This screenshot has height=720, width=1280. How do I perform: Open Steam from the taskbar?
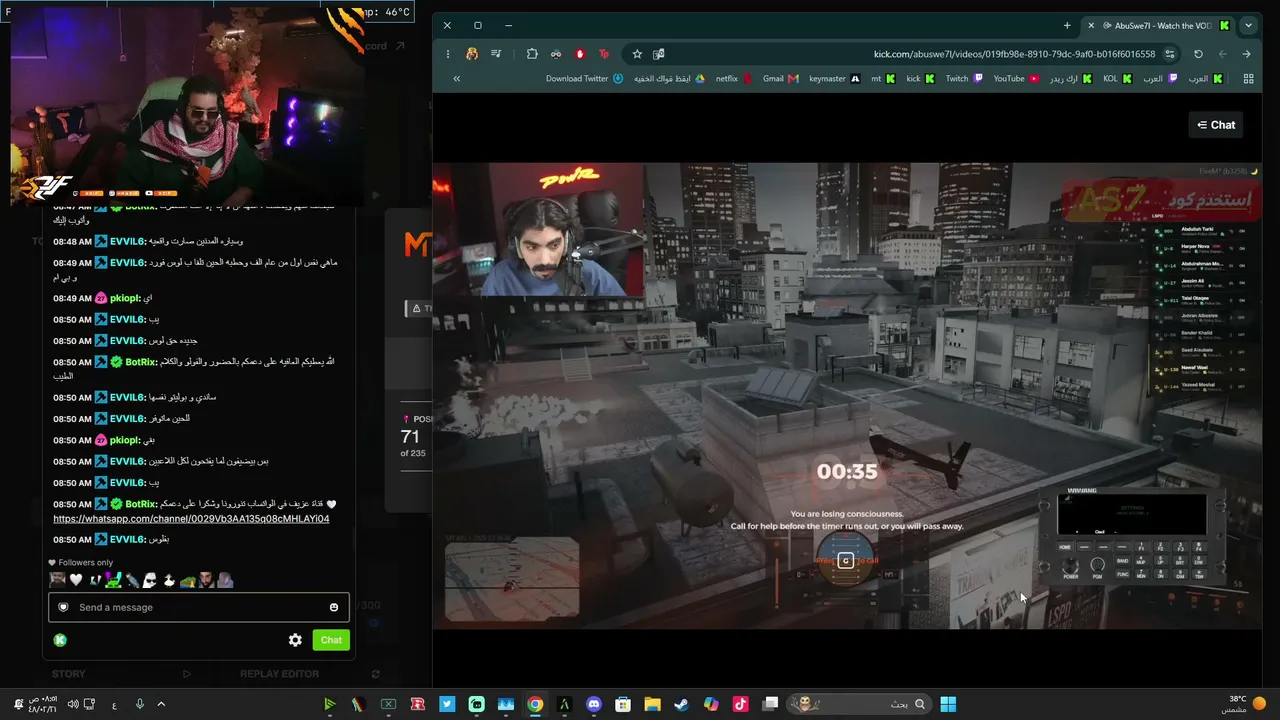pos(681,704)
